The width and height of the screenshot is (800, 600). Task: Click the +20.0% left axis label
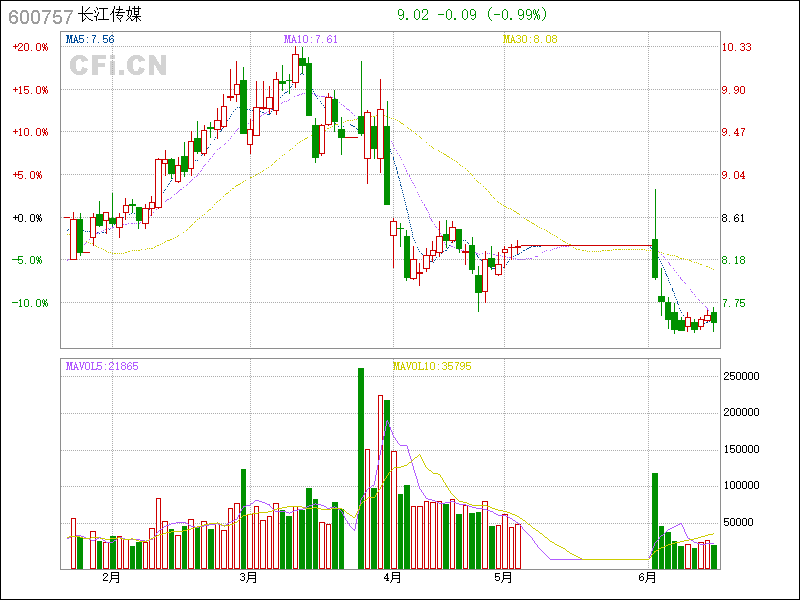point(30,47)
